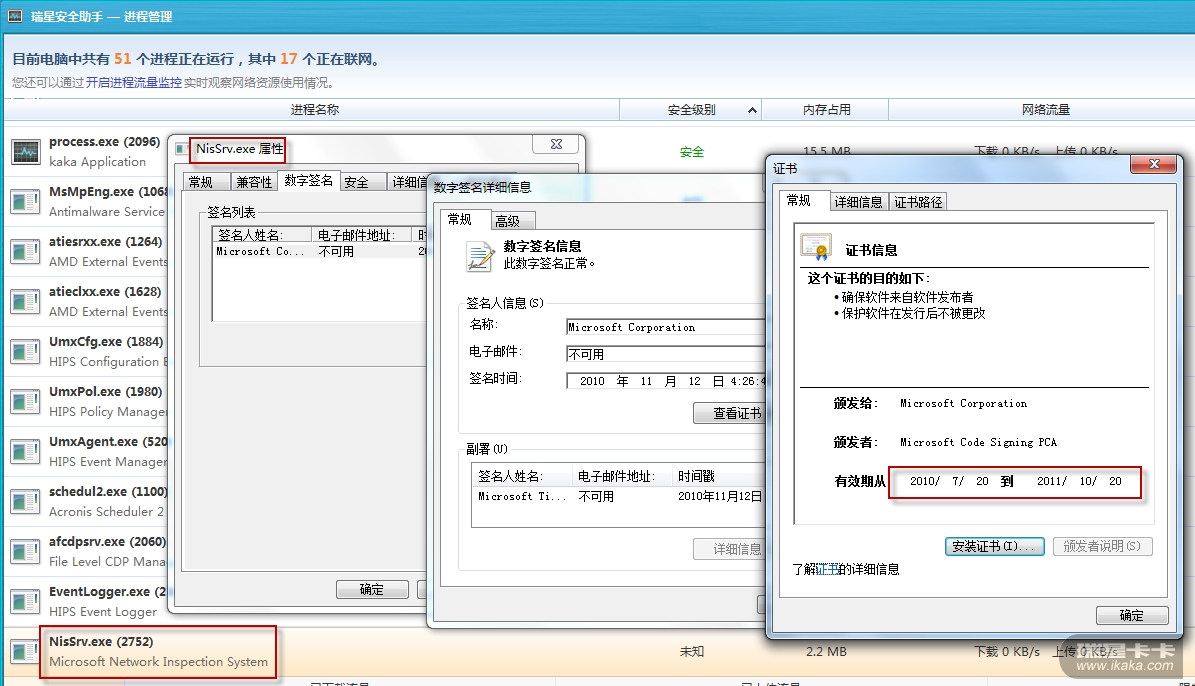Click the process.exe (2096) process icon
This screenshot has width=1195, height=686.
click(25, 152)
